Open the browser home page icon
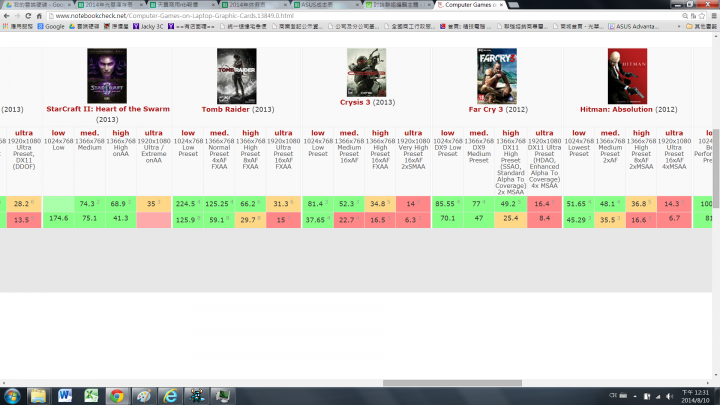The width and height of the screenshot is (720, 405). click(39, 16)
